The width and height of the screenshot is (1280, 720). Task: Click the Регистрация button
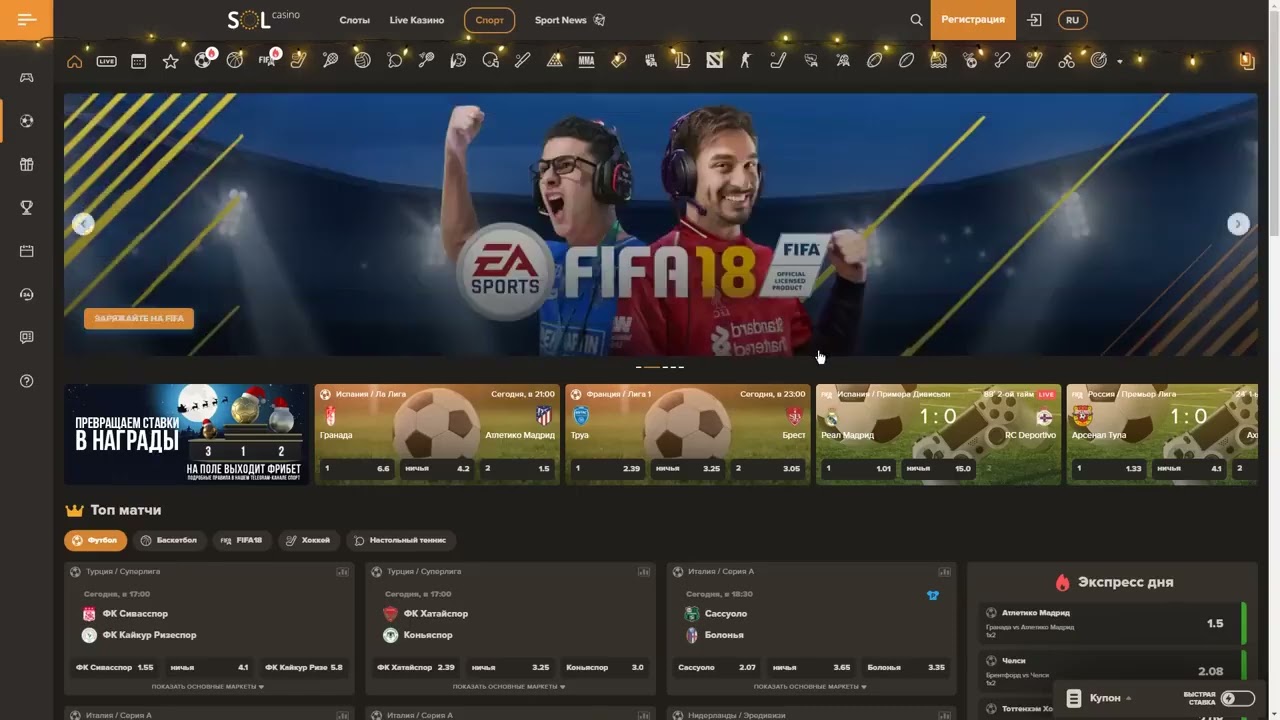pyautogui.click(x=973, y=20)
